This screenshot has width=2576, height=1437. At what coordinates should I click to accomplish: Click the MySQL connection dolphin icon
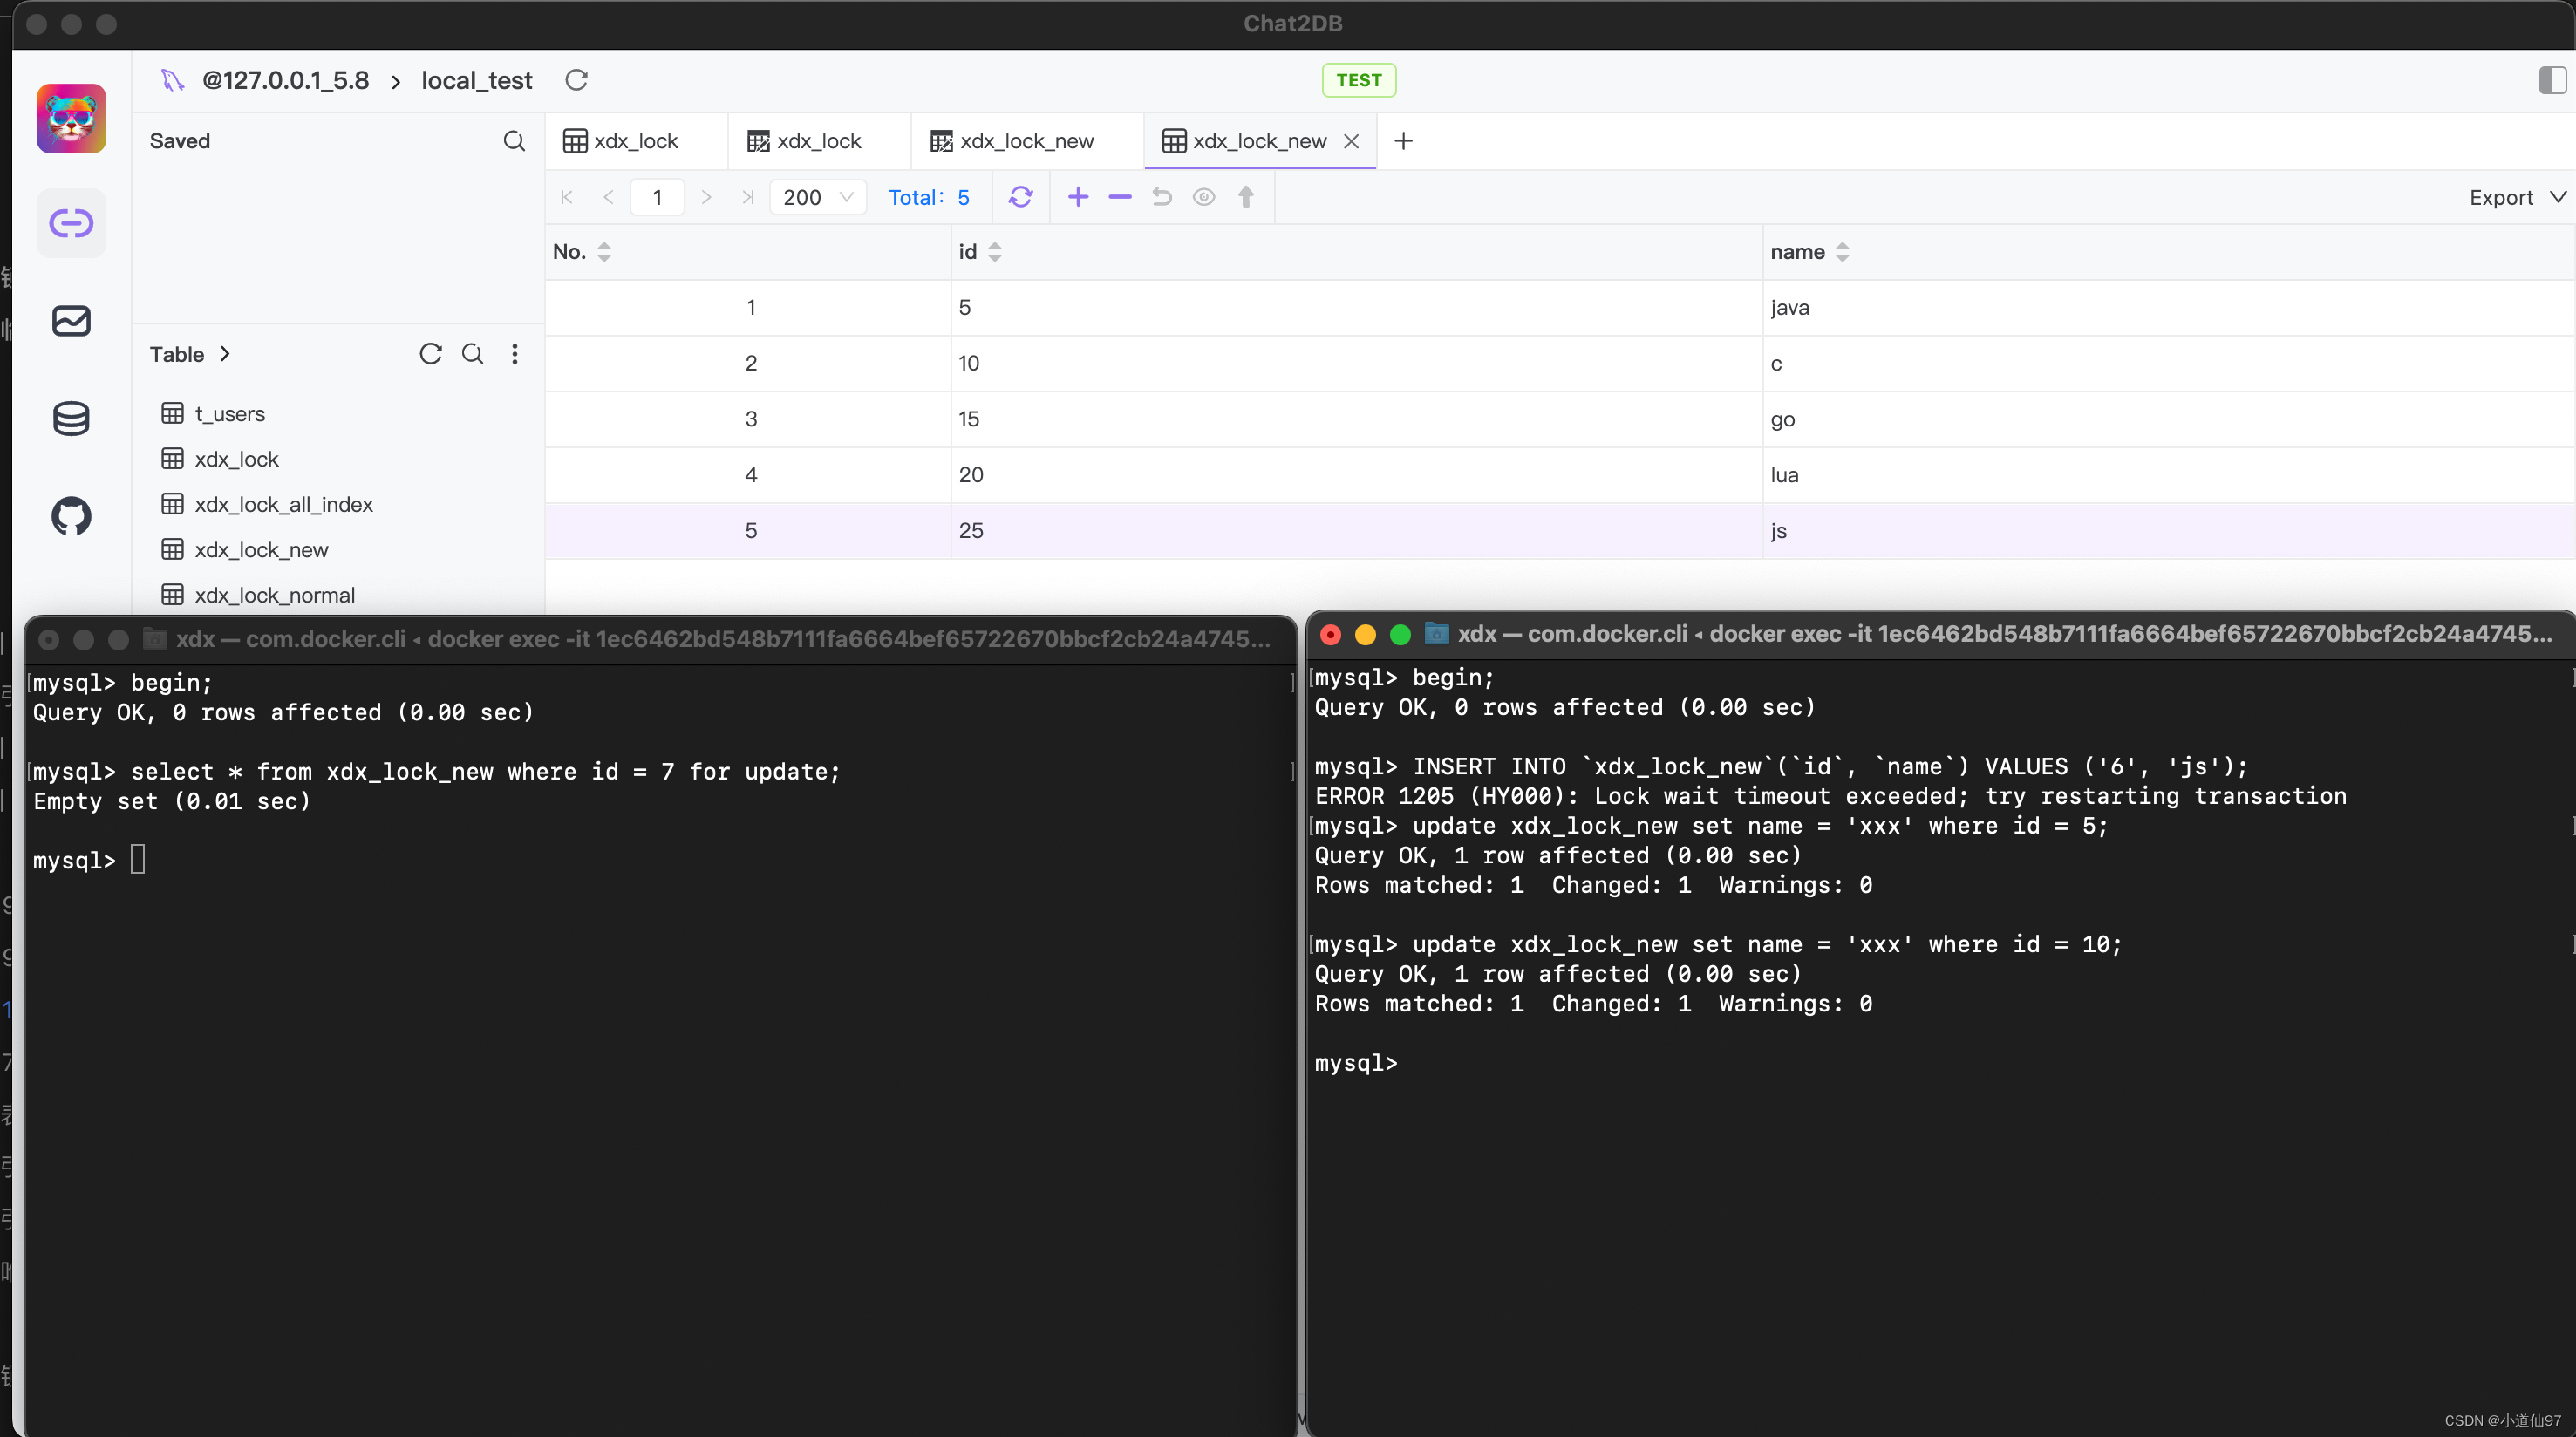point(172,80)
